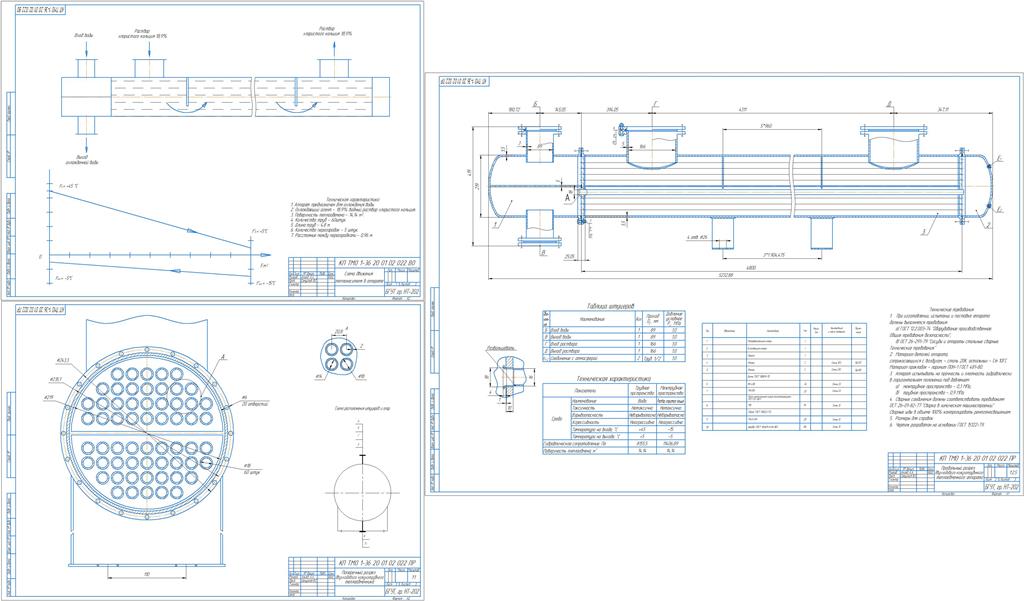The width and height of the screenshot is (1024, 601).
Task: Click the heat exchange surface row in characteristics table
Action: pyautogui.click(x=614, y=451)
